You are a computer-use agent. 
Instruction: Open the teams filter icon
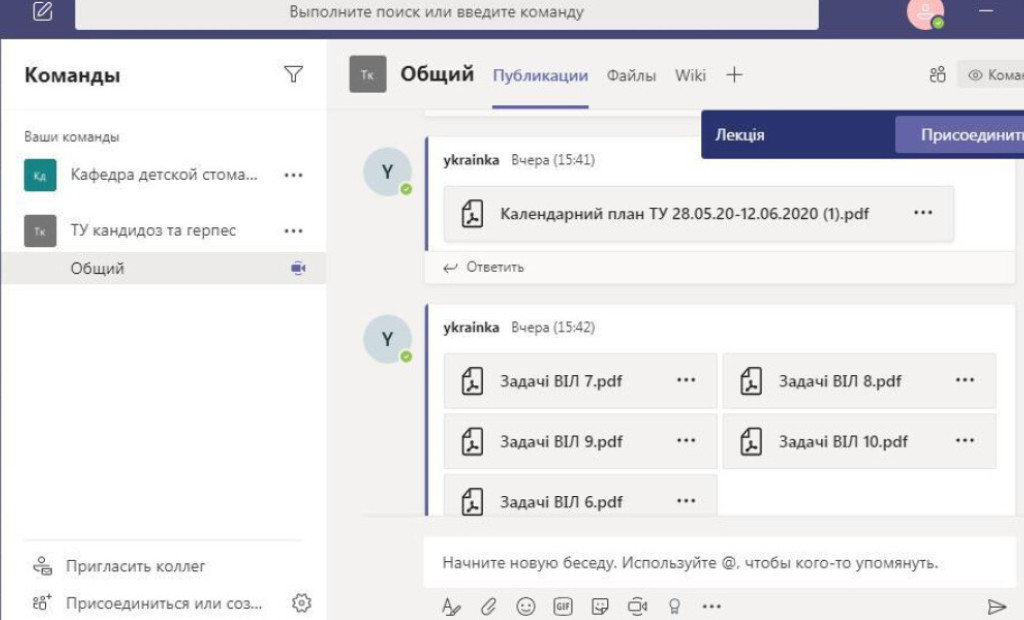[x=292, y=75]
